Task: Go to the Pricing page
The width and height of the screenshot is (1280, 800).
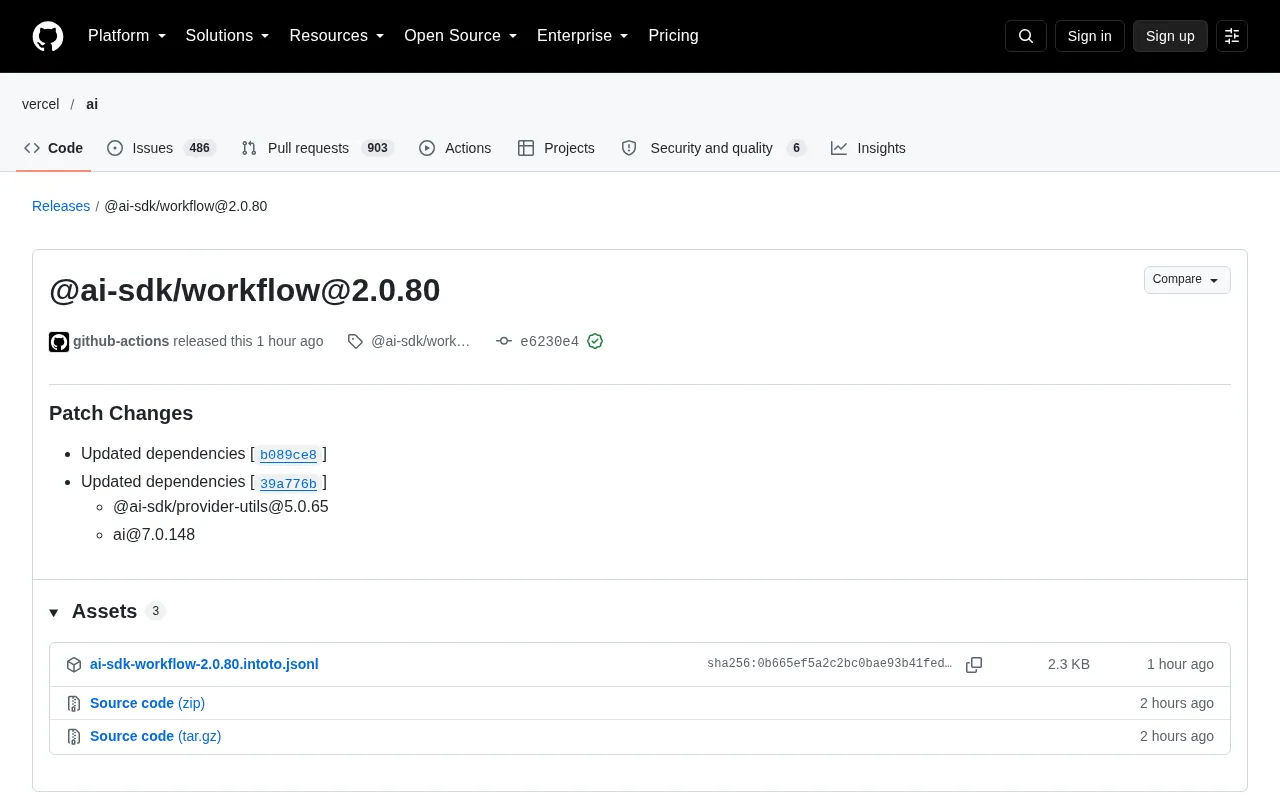Action: point(673,36)
